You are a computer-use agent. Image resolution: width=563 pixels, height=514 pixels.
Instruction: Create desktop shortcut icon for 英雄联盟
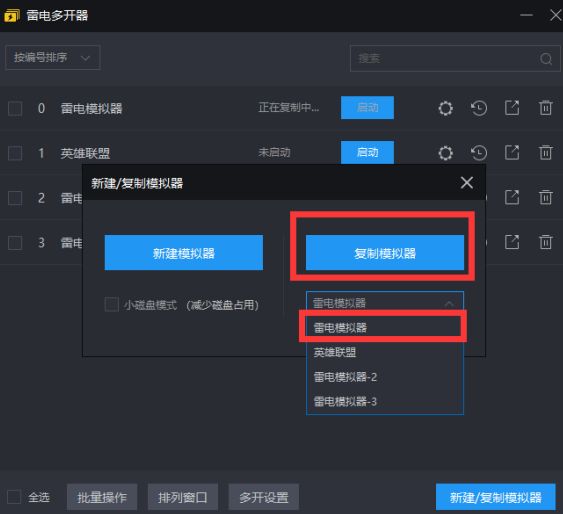(512, 153)
